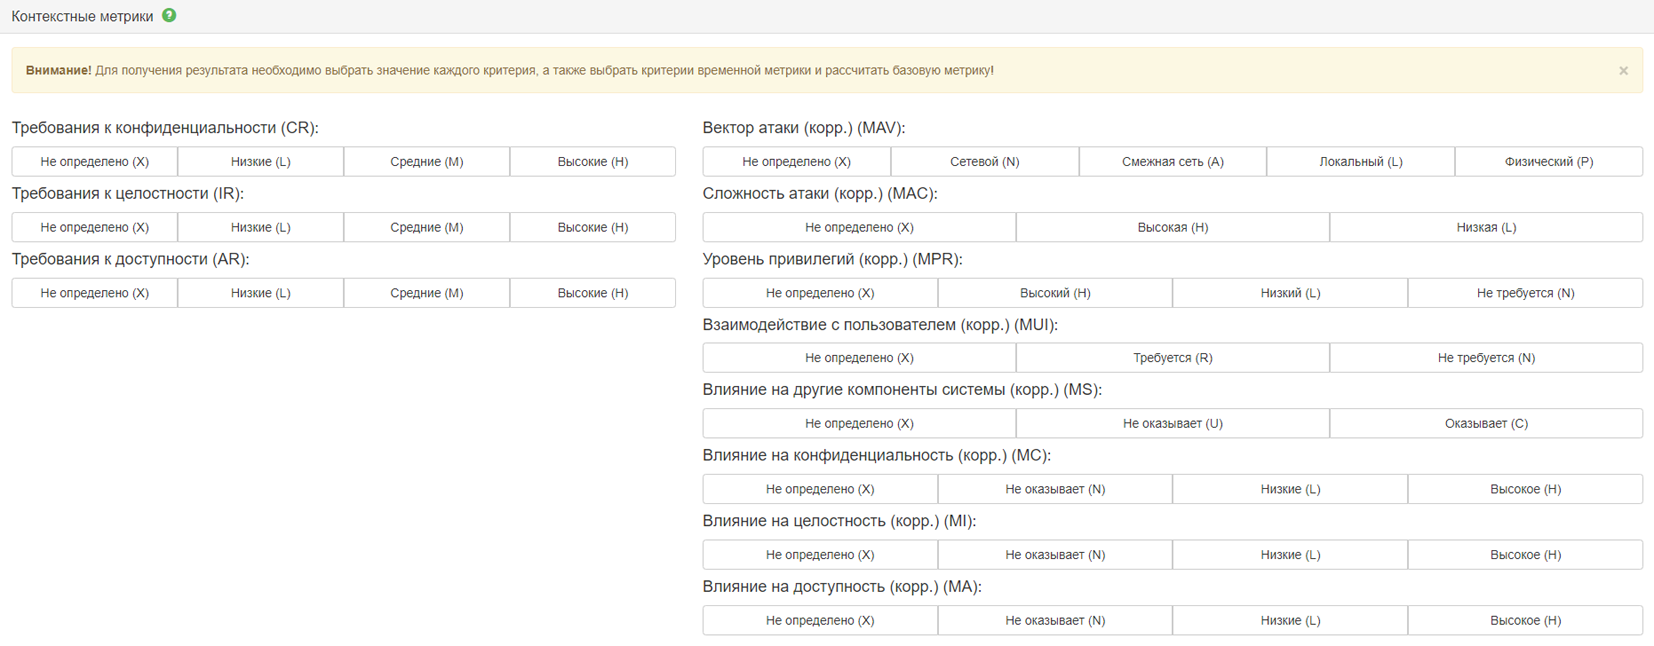
Task: Set confidentiality requirement (CR) to Высокие (H)
Action: coord(592,162)
